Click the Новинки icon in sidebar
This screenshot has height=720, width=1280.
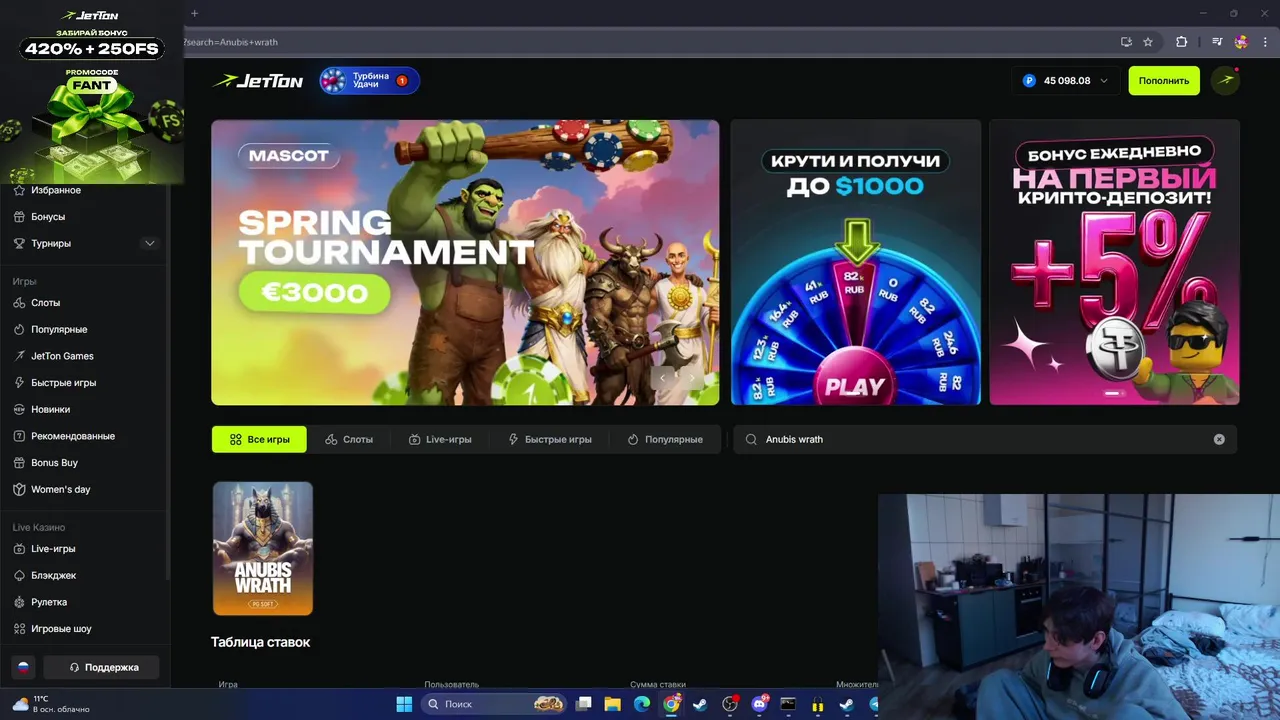[x=19, y=409]
